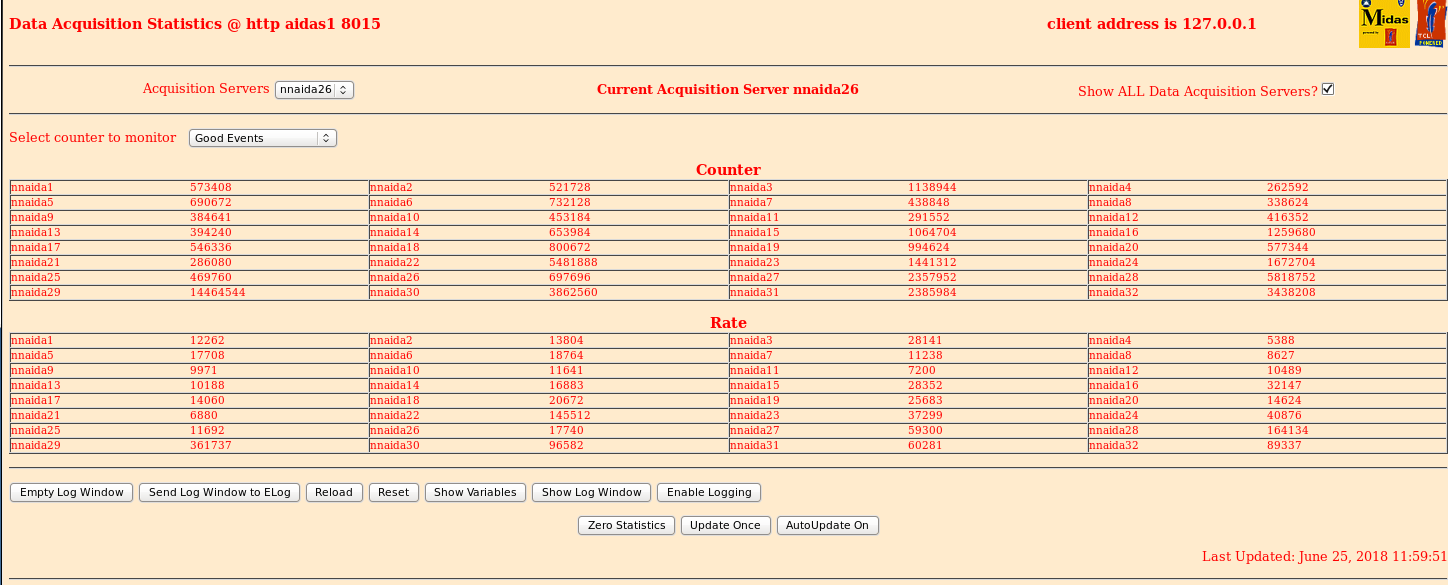
Task: Select Rate value 7200 for nnaida11
Action: click(922, 370)
